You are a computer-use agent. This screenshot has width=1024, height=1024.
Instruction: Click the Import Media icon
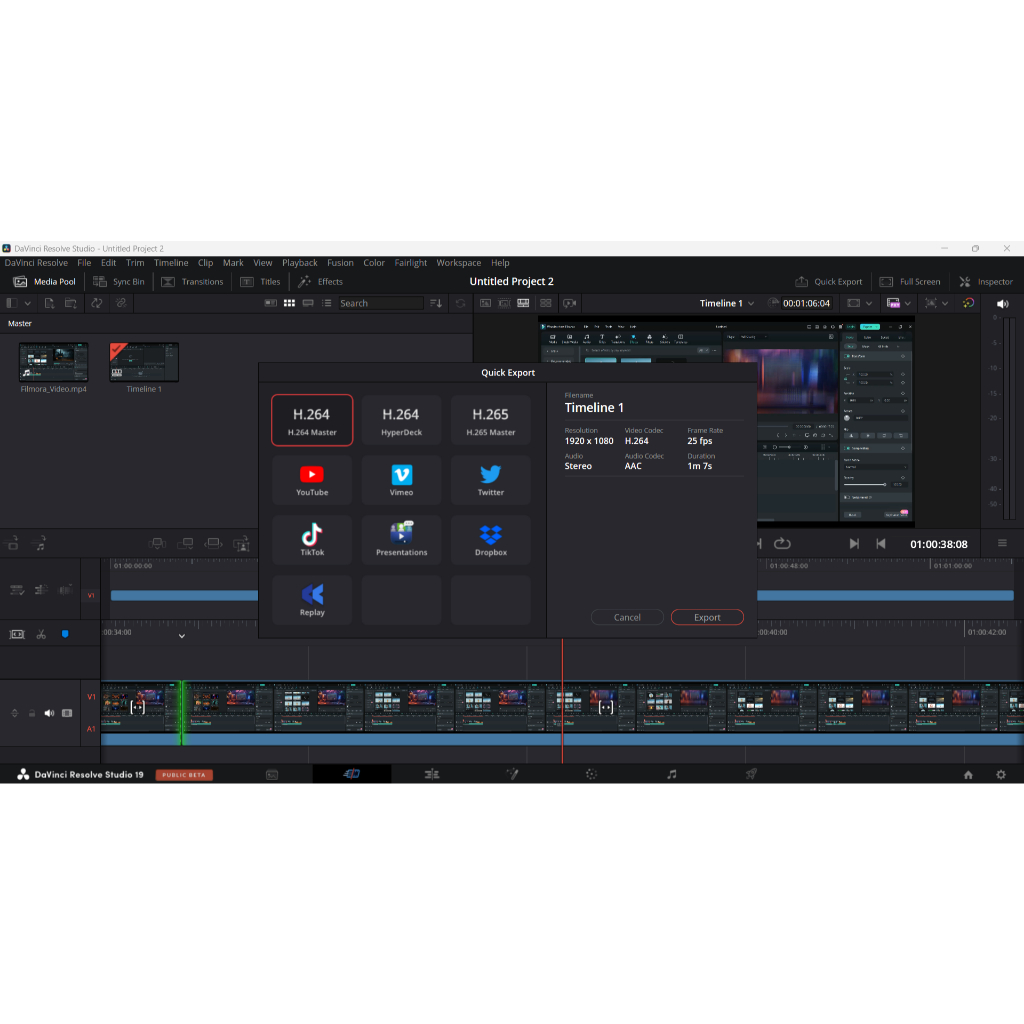(x=50, y=303)
